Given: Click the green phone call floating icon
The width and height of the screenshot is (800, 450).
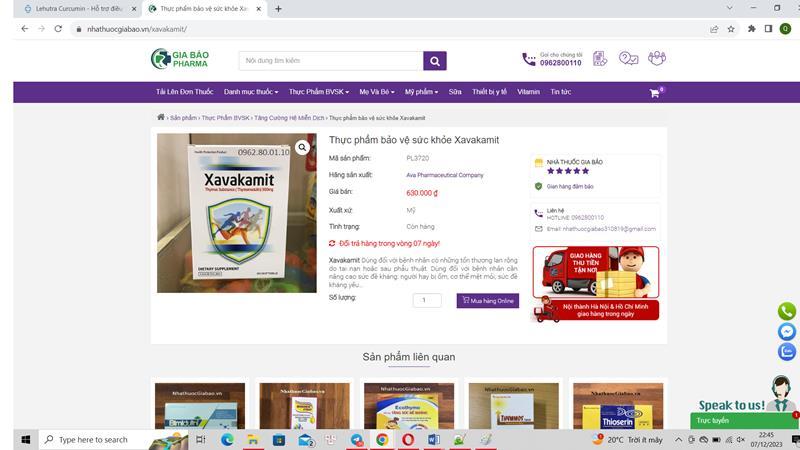Looking at the screenshot, I should (787, 311).
